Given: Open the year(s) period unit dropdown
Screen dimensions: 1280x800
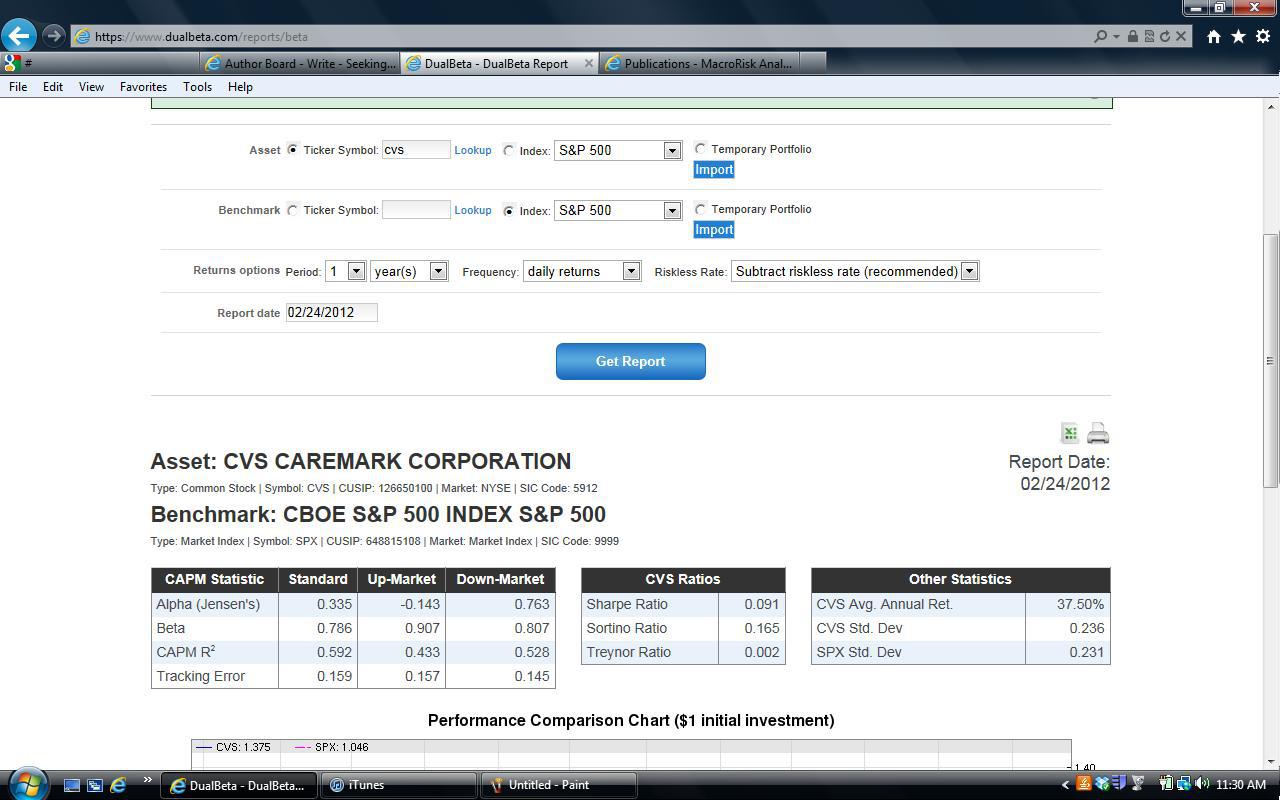Looking at the screenshot, I should pos(408,271).
